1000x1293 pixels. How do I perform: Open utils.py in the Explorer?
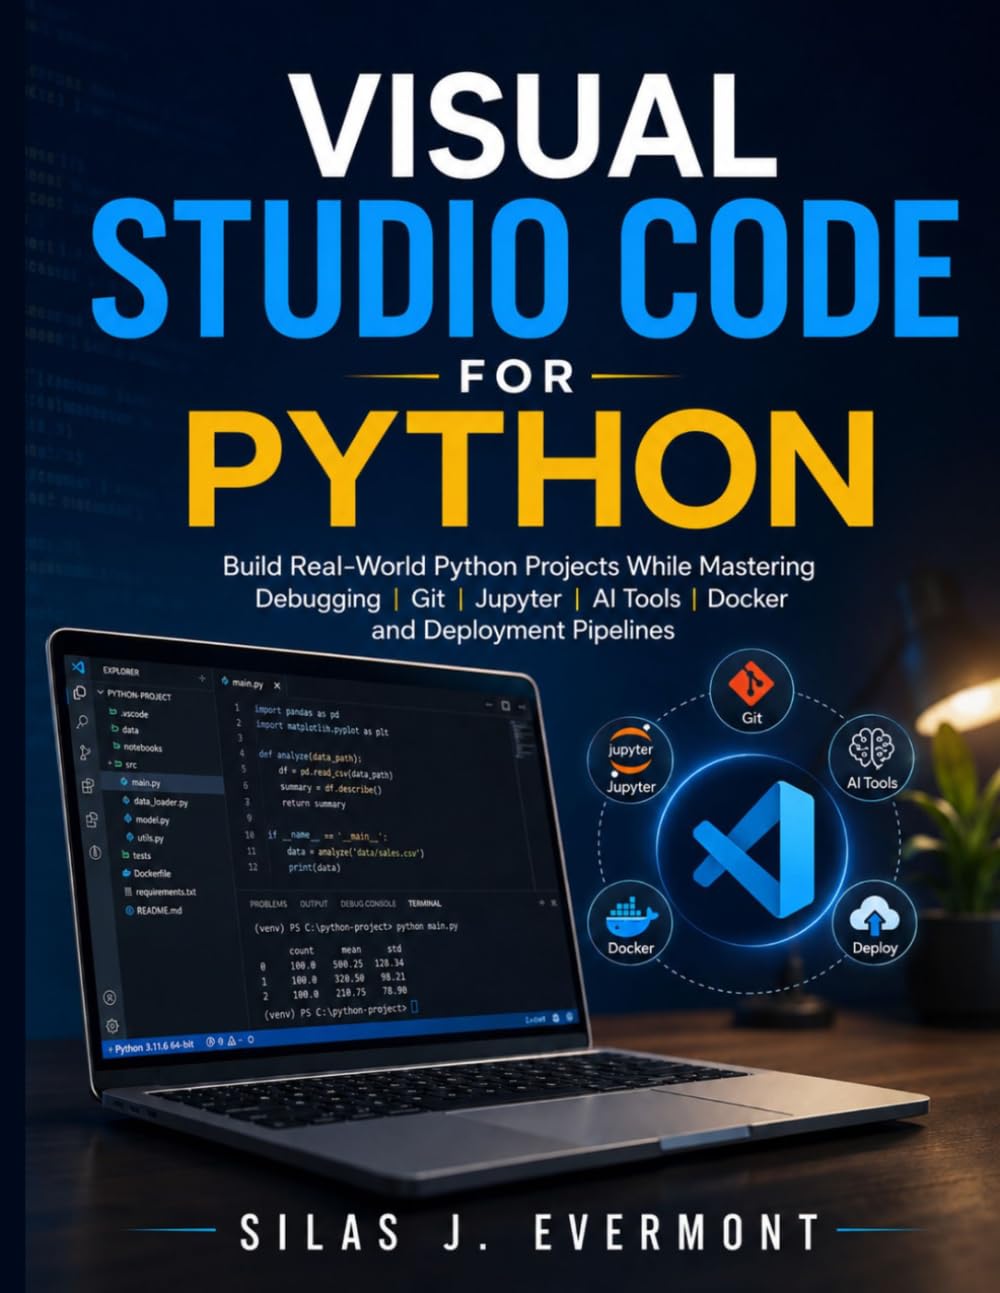(x=150, y=837)
